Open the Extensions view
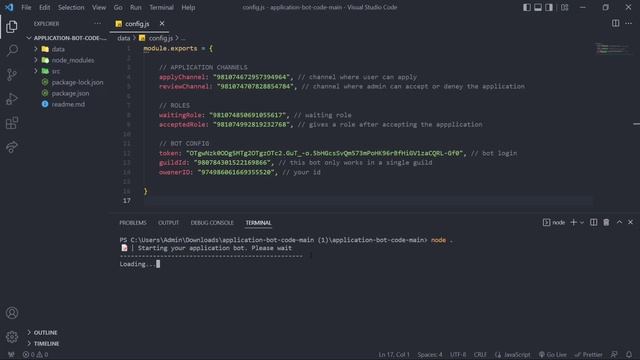 pos(12,123)
